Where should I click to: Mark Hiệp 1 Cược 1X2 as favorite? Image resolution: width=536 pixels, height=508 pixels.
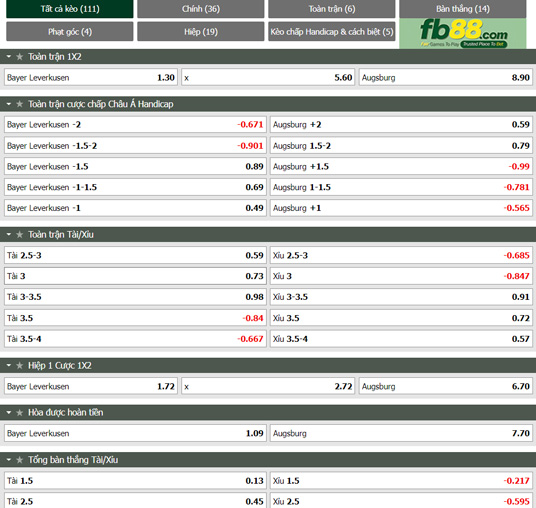click(19, 365)
